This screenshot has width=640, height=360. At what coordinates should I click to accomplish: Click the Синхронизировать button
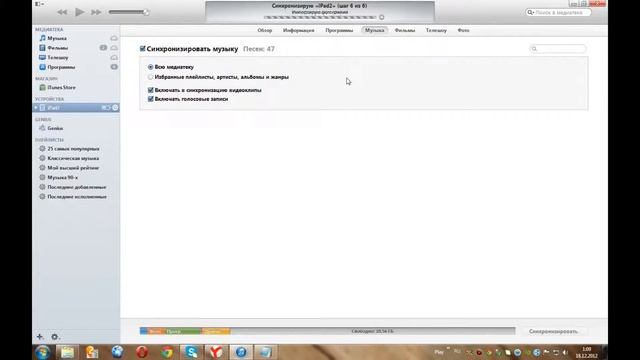click(x=553, y=331)
